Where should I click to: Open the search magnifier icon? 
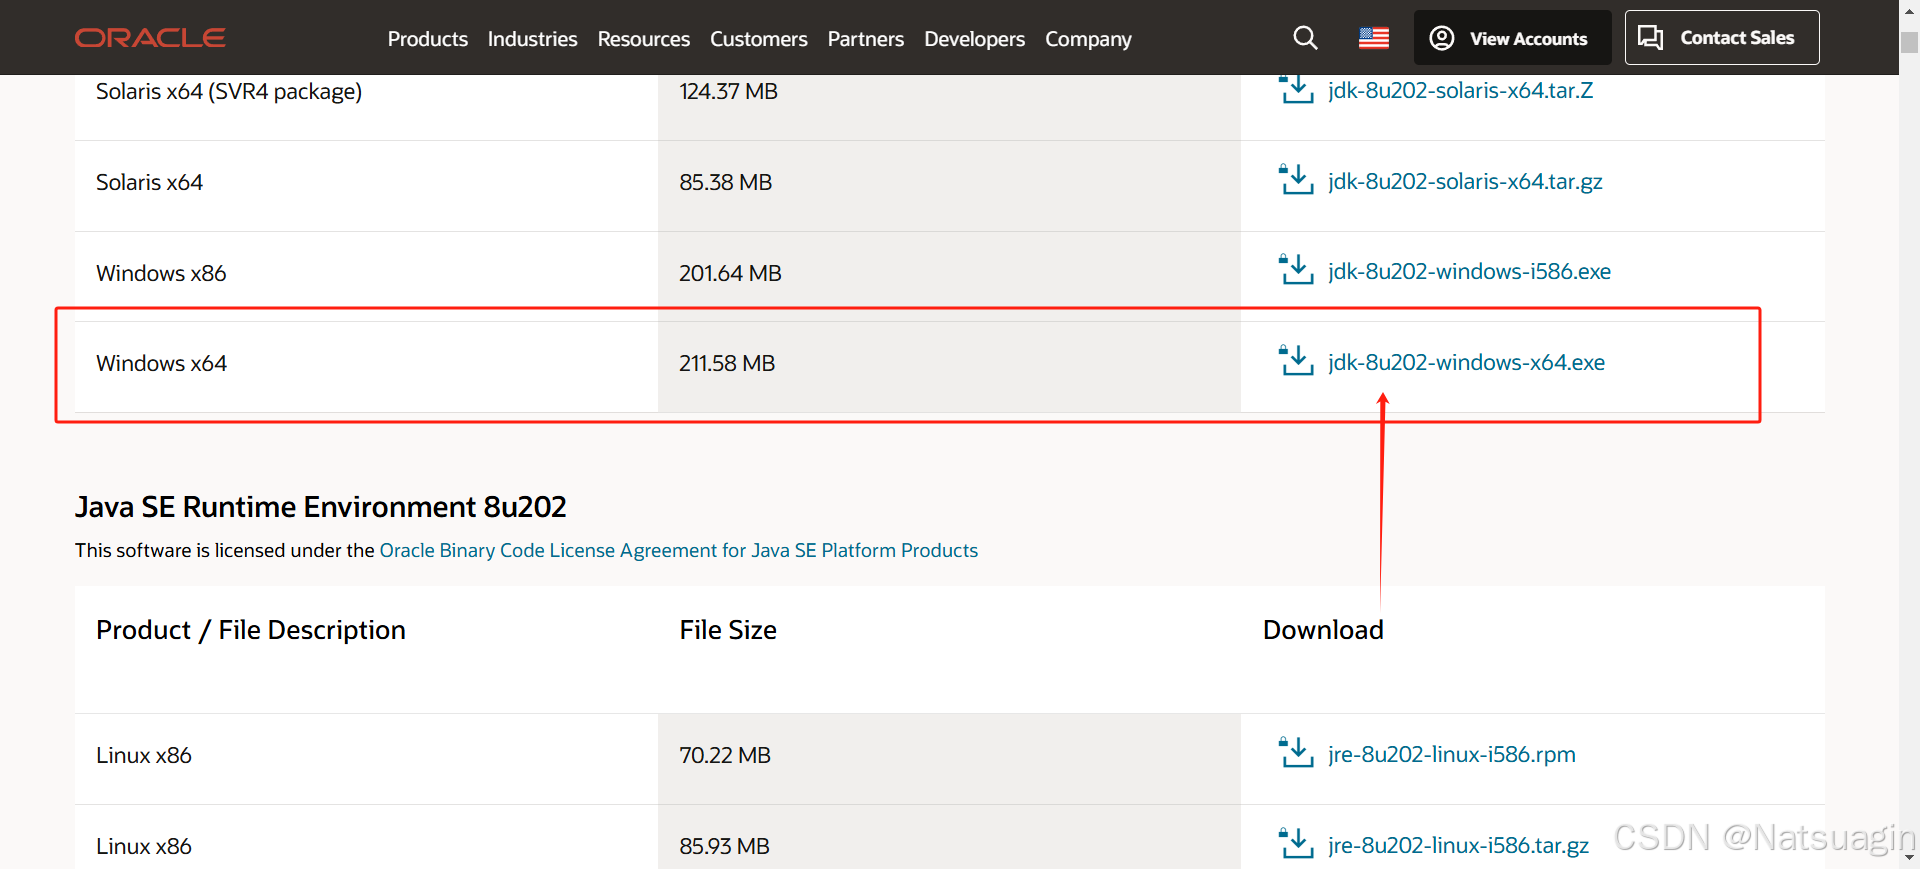pyautogui.click(x=1305, y=38)
